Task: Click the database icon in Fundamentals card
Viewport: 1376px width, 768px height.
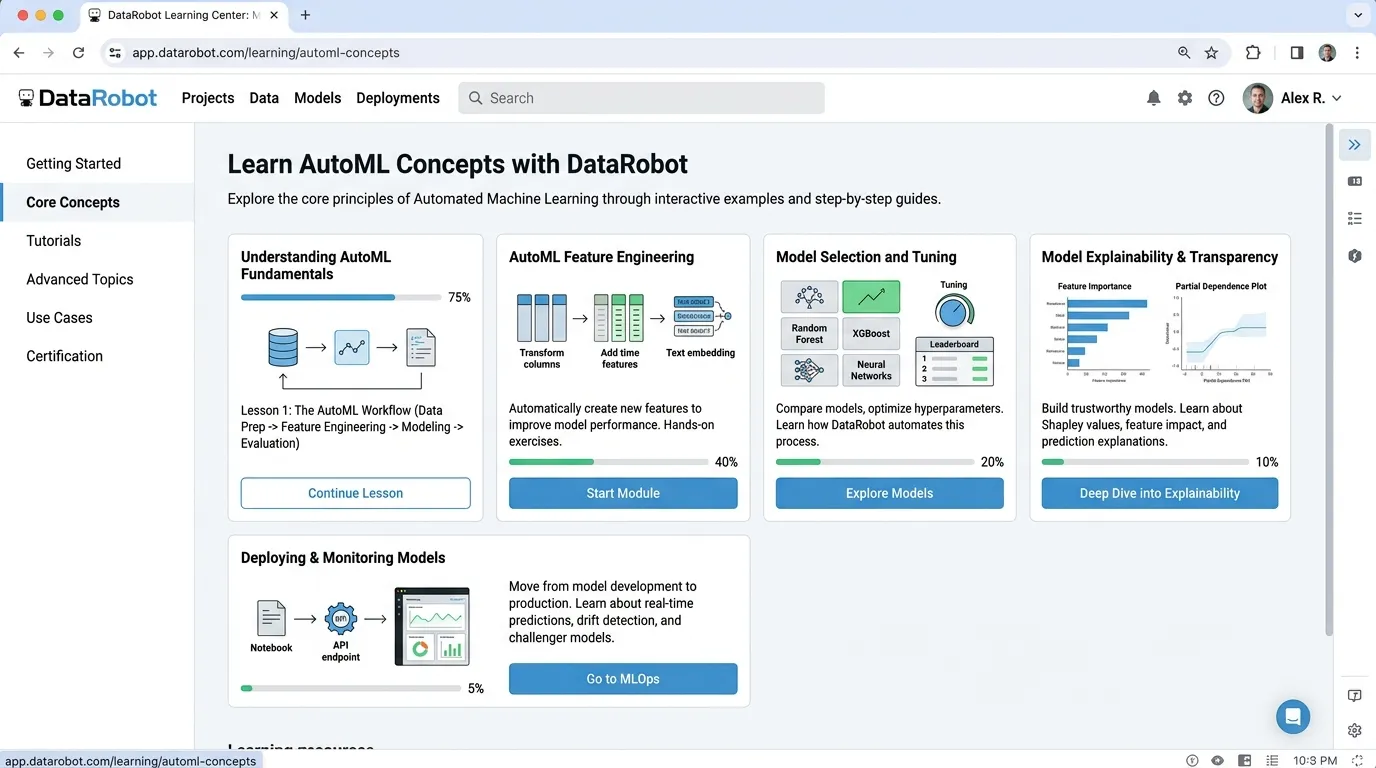Action: pyautogui.click(x=283, y=347)
